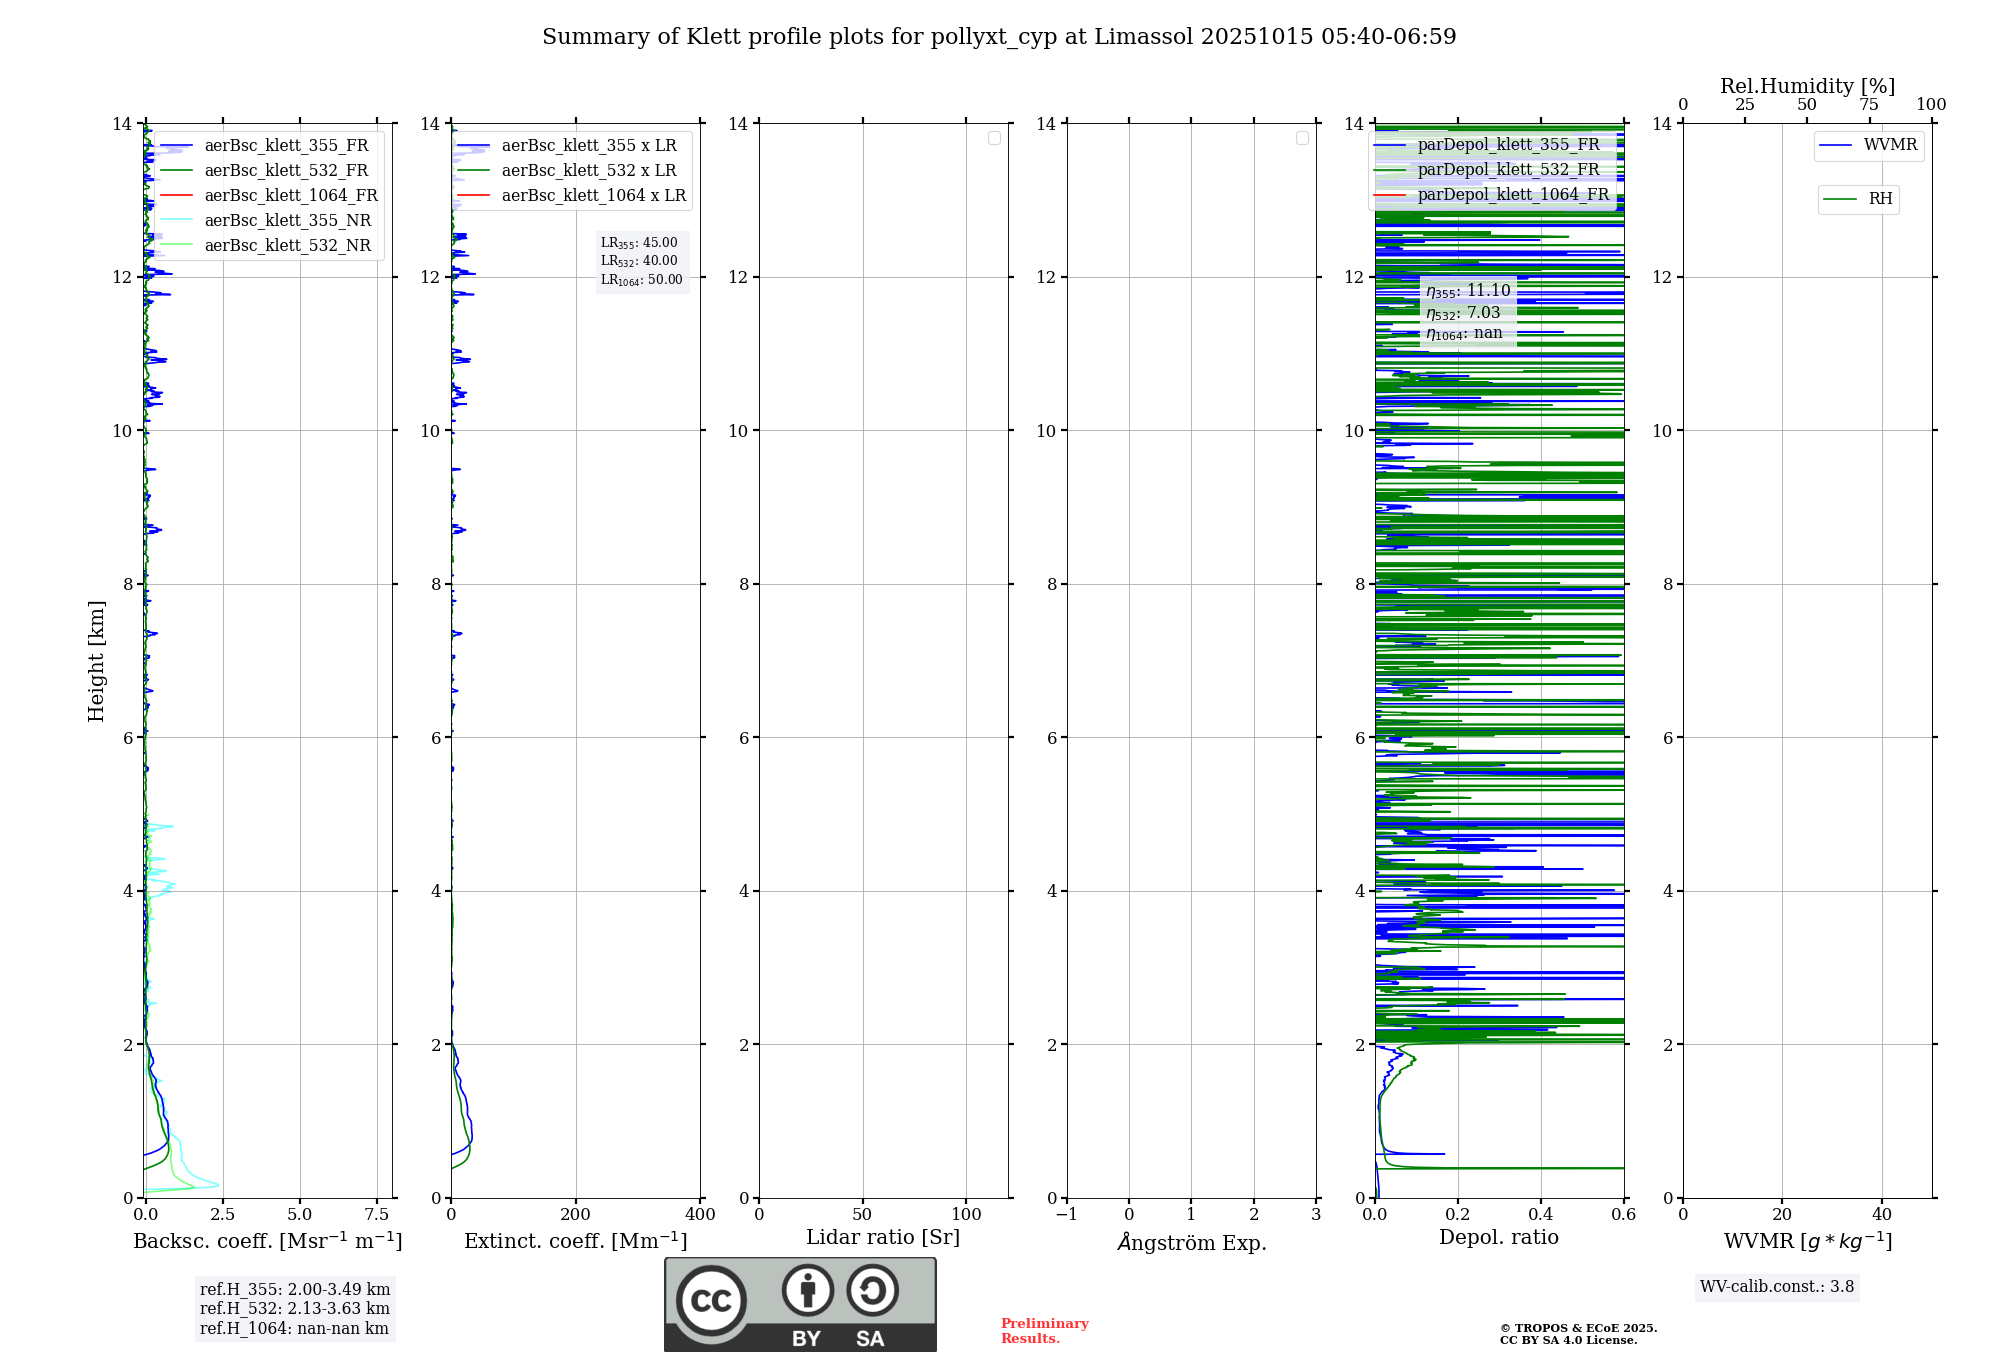The height and width of the screenshot is (1360, 2000).
Task: Click the empty legend box in Ångström panel
Action: [x=1302, y=138]
